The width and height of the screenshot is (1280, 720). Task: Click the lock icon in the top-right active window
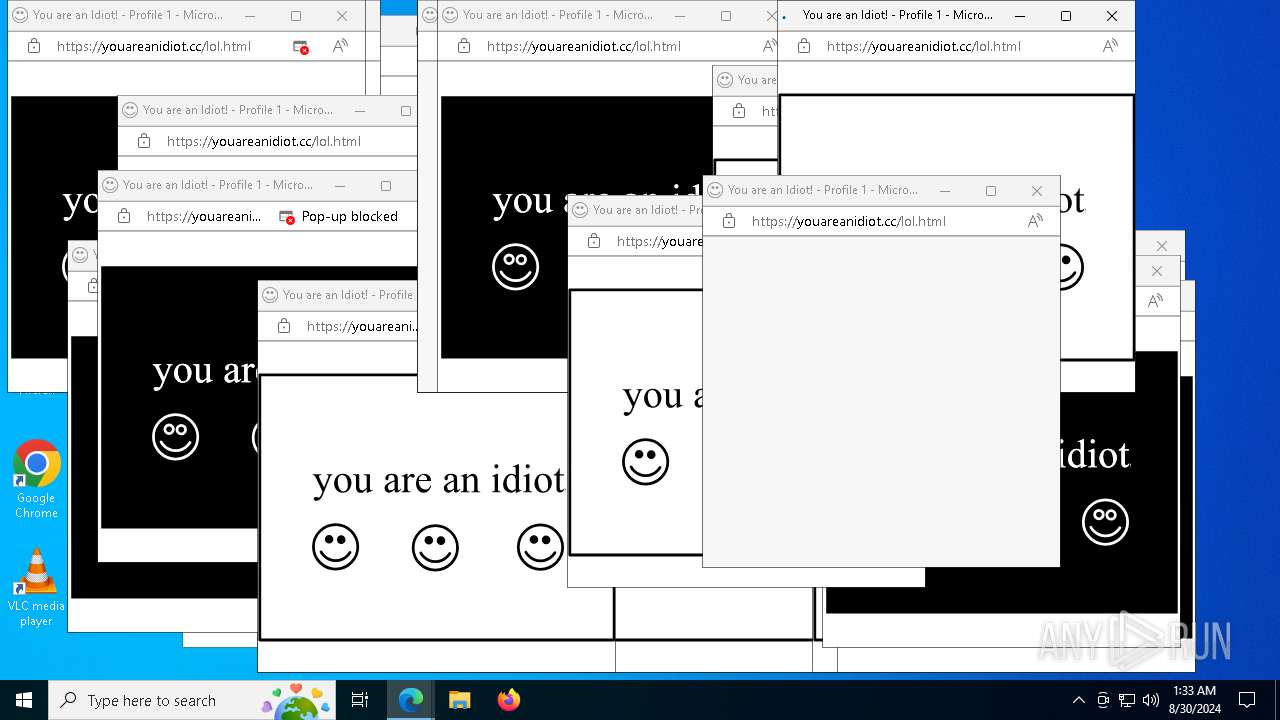click(x=804, y=46)
